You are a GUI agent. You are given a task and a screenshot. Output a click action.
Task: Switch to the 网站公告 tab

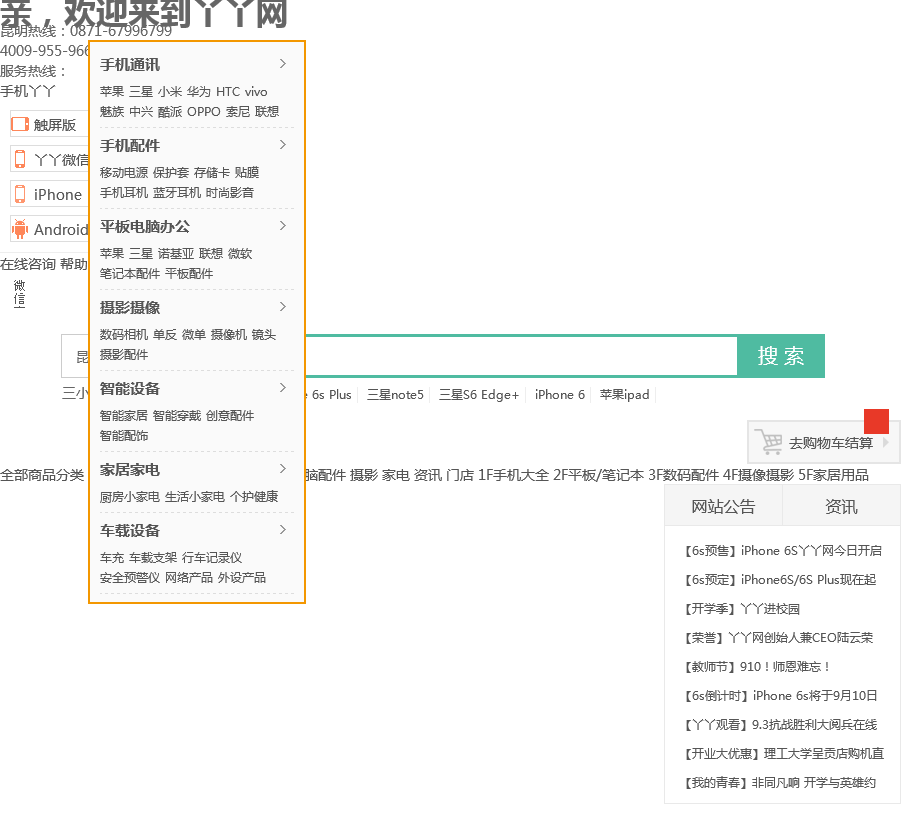[x=723, y=506]
